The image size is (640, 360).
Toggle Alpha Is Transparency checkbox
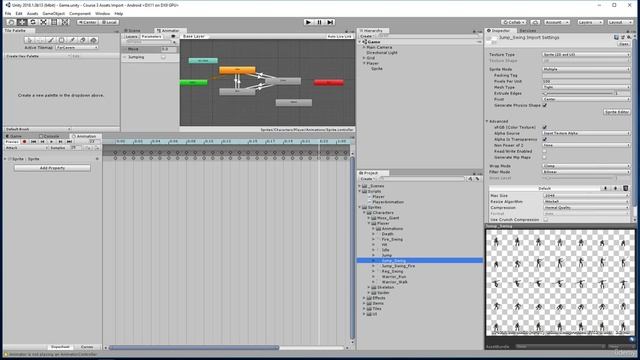click(x=544, y=139)
